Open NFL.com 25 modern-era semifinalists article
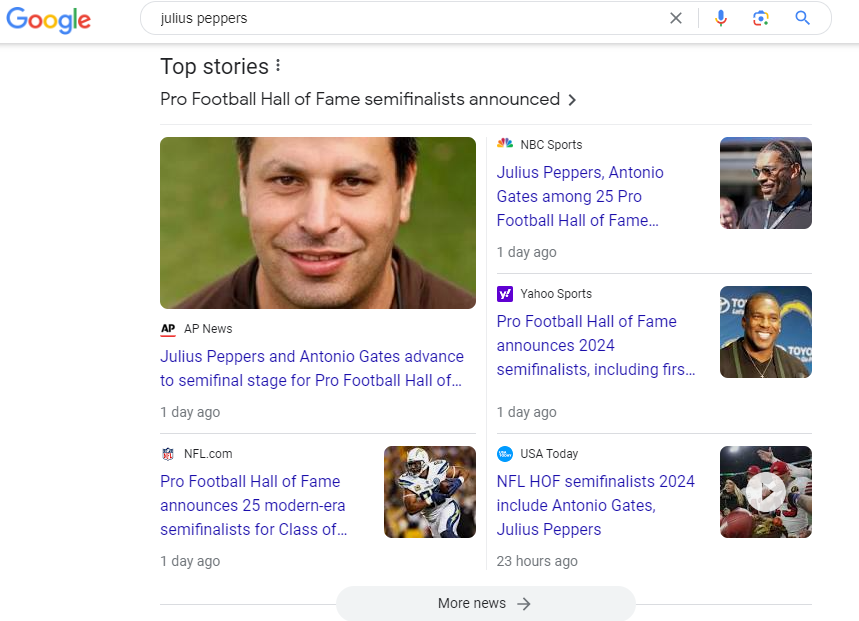Image resolution: width=859 pixels, height=621 pixels. (254, 505)
